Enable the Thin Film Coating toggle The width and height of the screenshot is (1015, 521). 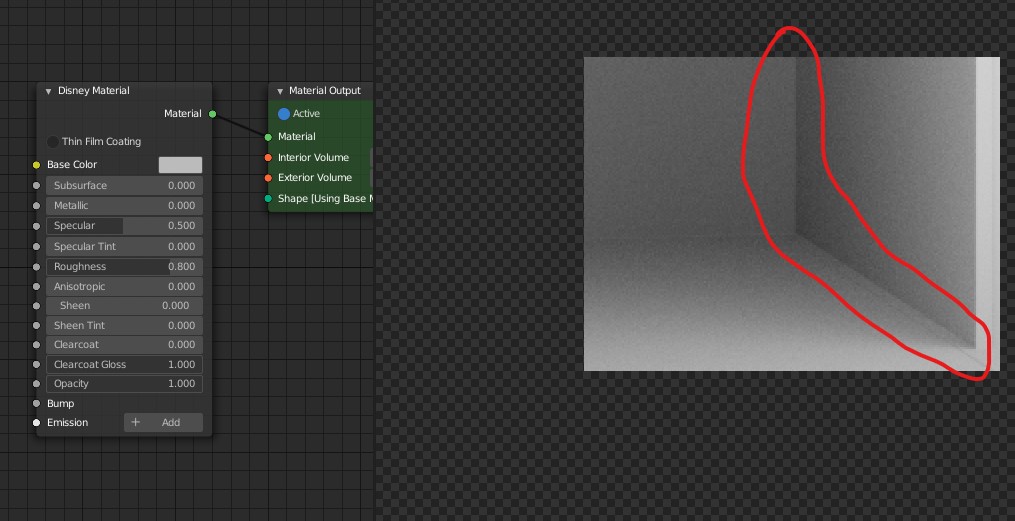tap(53, 142)
